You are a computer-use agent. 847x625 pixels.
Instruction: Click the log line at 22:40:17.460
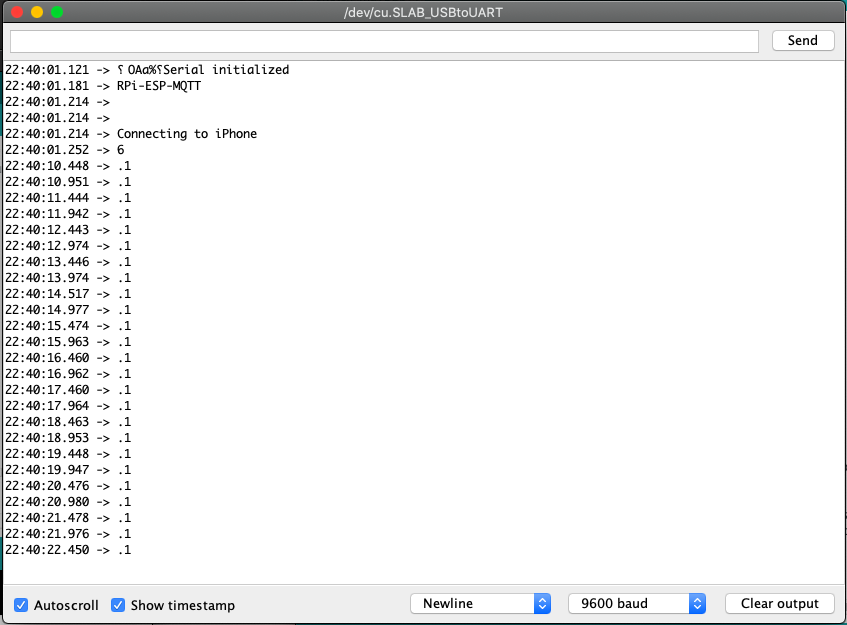click(x=68, y=390)
